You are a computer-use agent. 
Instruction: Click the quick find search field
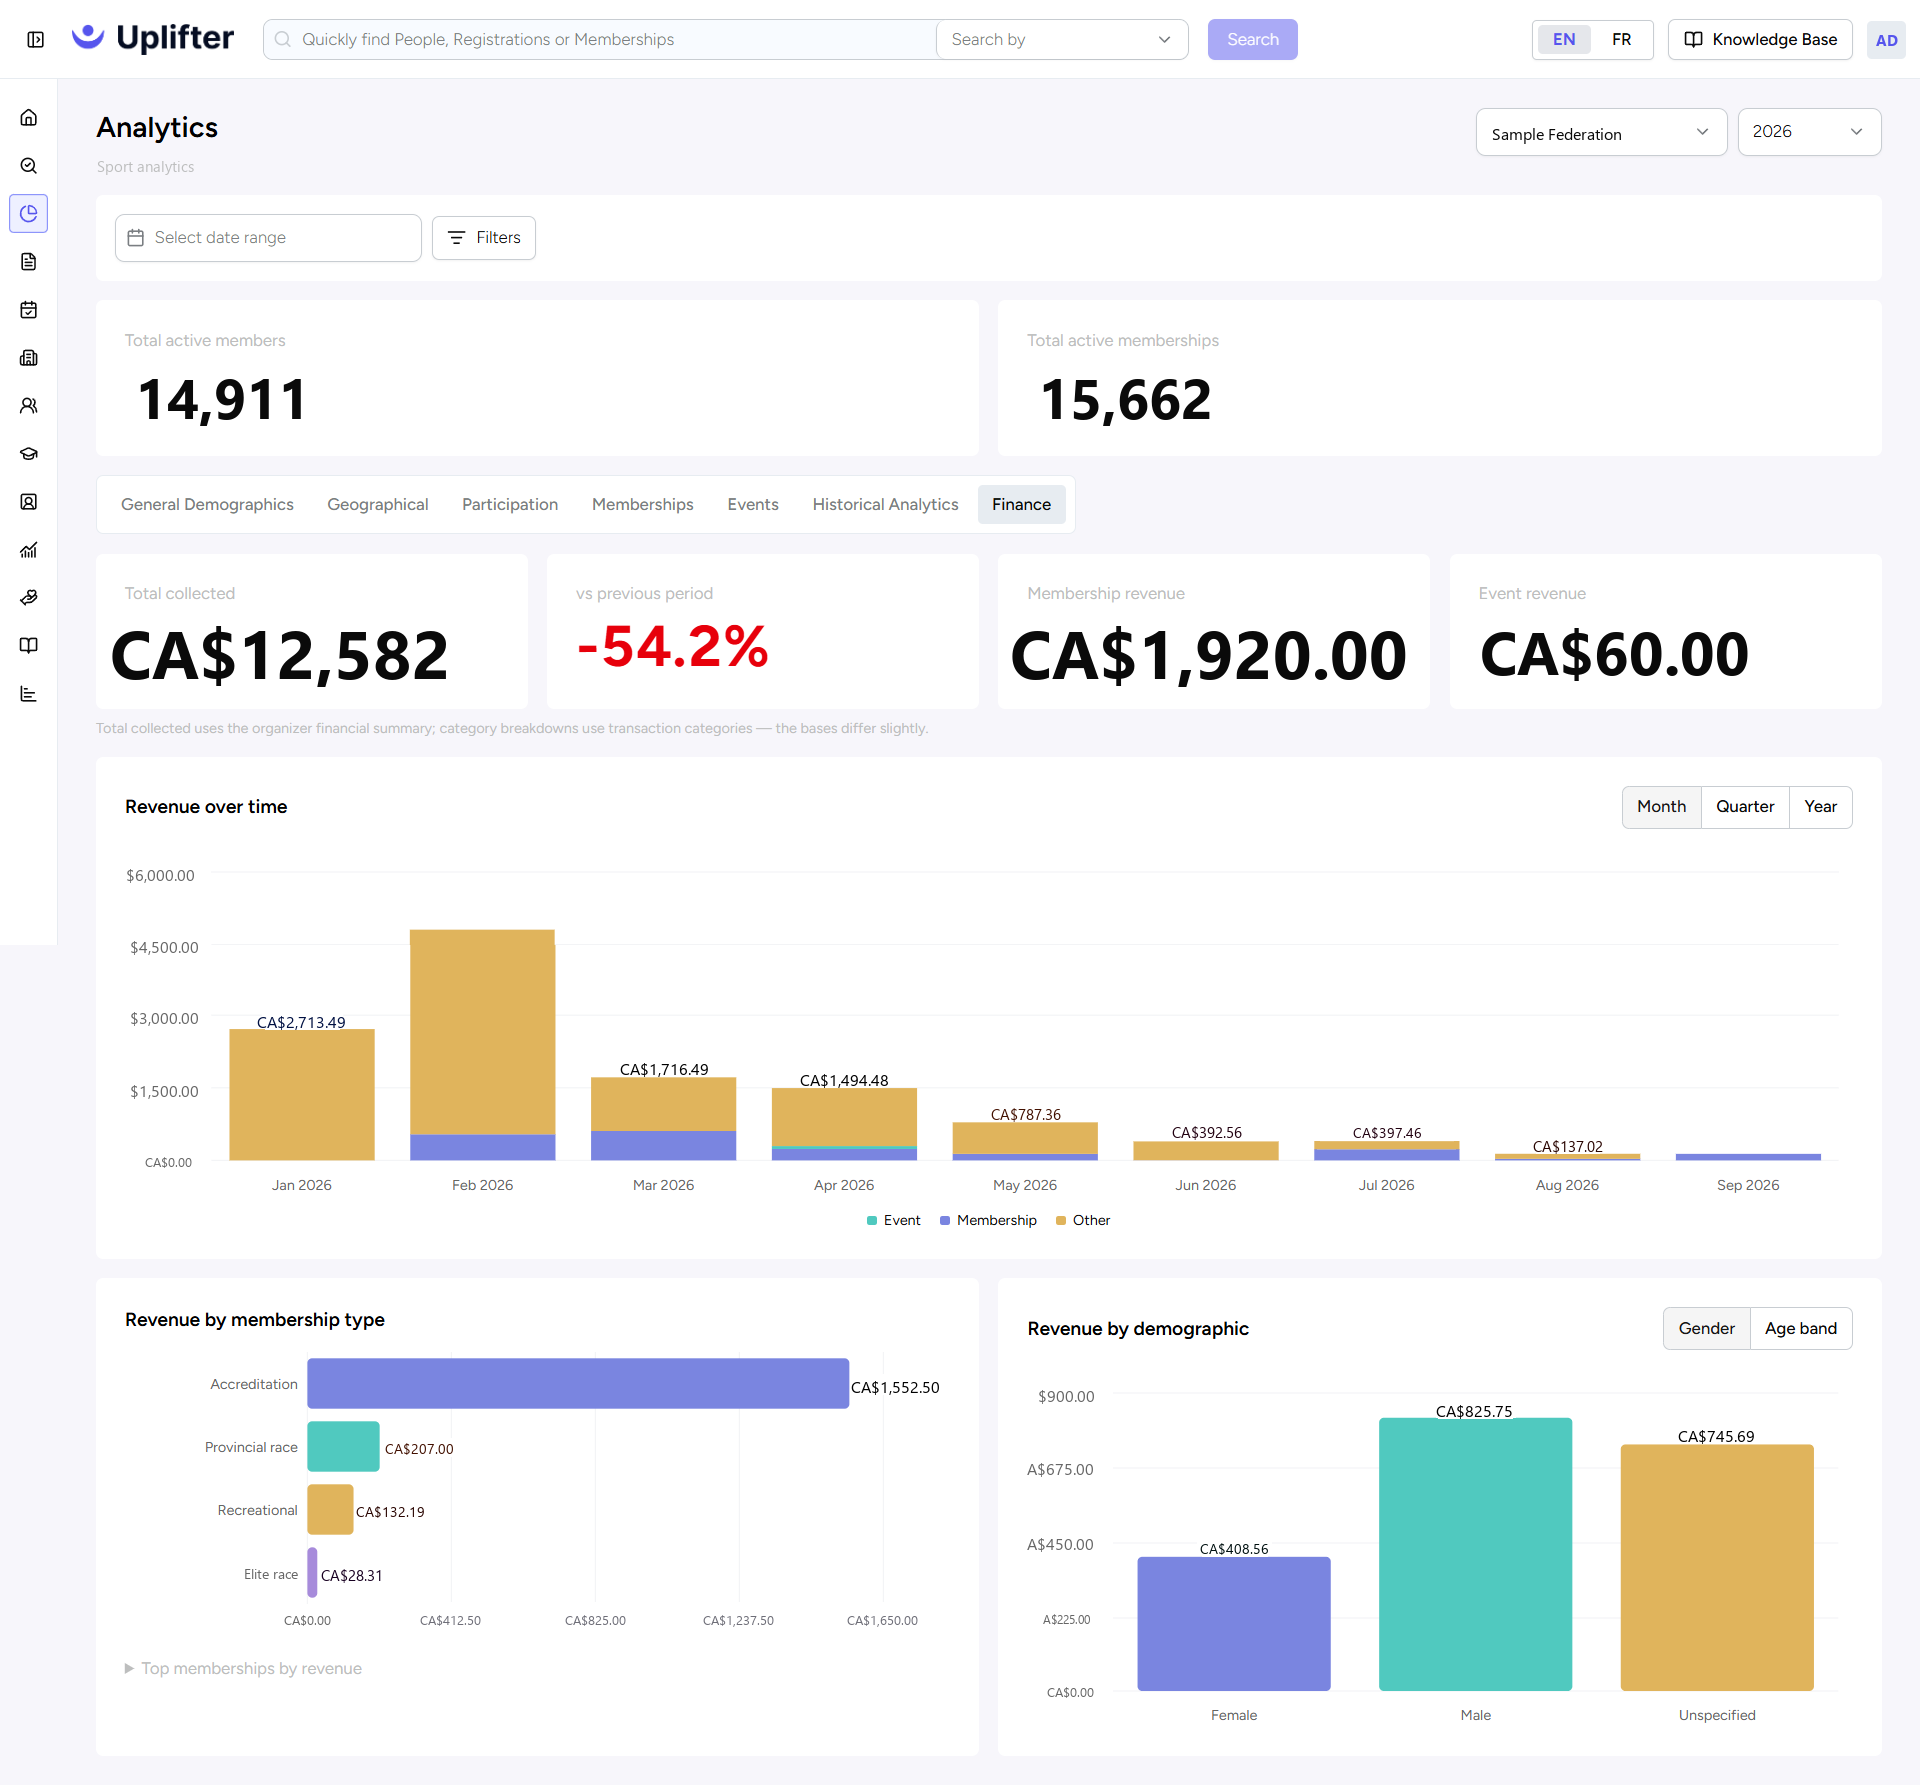click(x=600, y=40)
